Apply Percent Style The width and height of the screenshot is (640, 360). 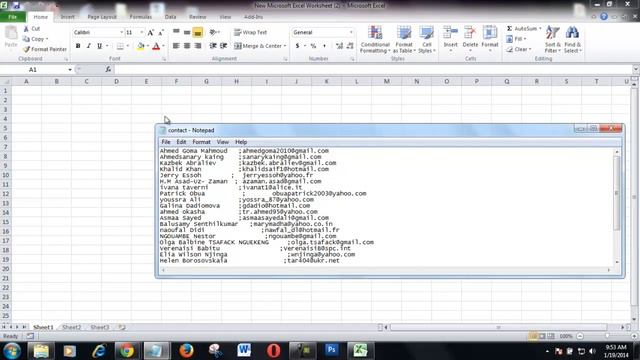(313, 46)
